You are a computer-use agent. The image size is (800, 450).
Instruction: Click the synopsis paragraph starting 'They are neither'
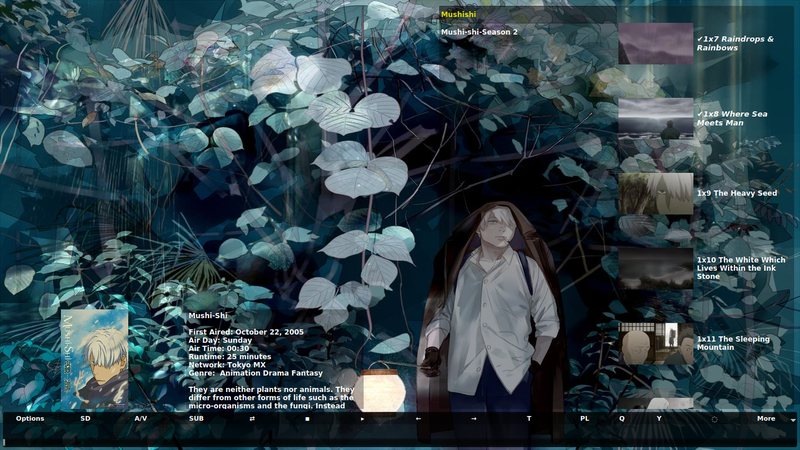tap(271, 397)
